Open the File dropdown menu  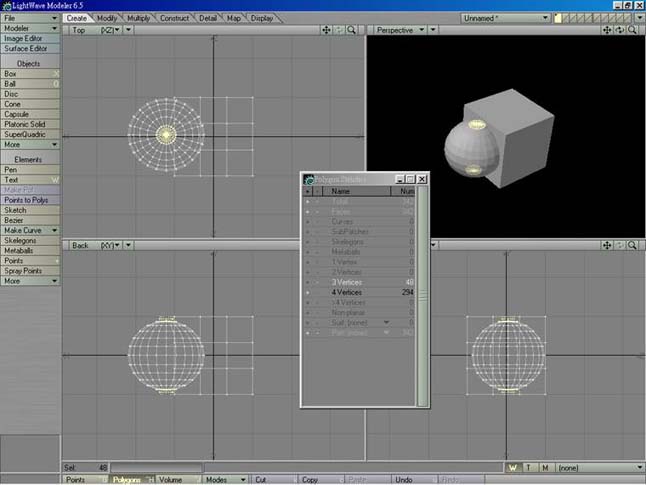tap(30, 18)
